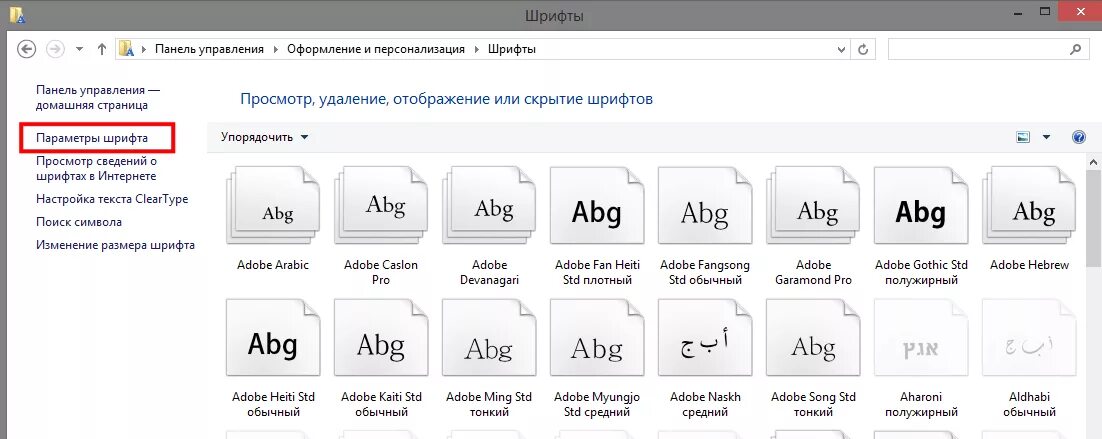
Task: Click the vertical scrollbar thumb
Action: click(x=1095, y=218)
